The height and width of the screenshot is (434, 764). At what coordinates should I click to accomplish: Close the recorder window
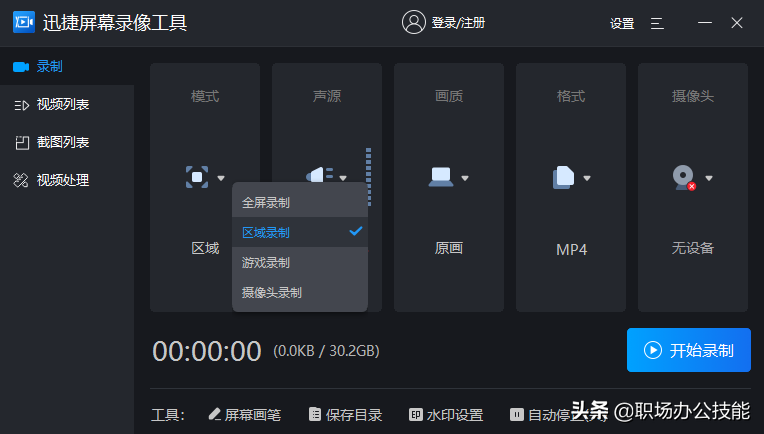coord(737,23)
